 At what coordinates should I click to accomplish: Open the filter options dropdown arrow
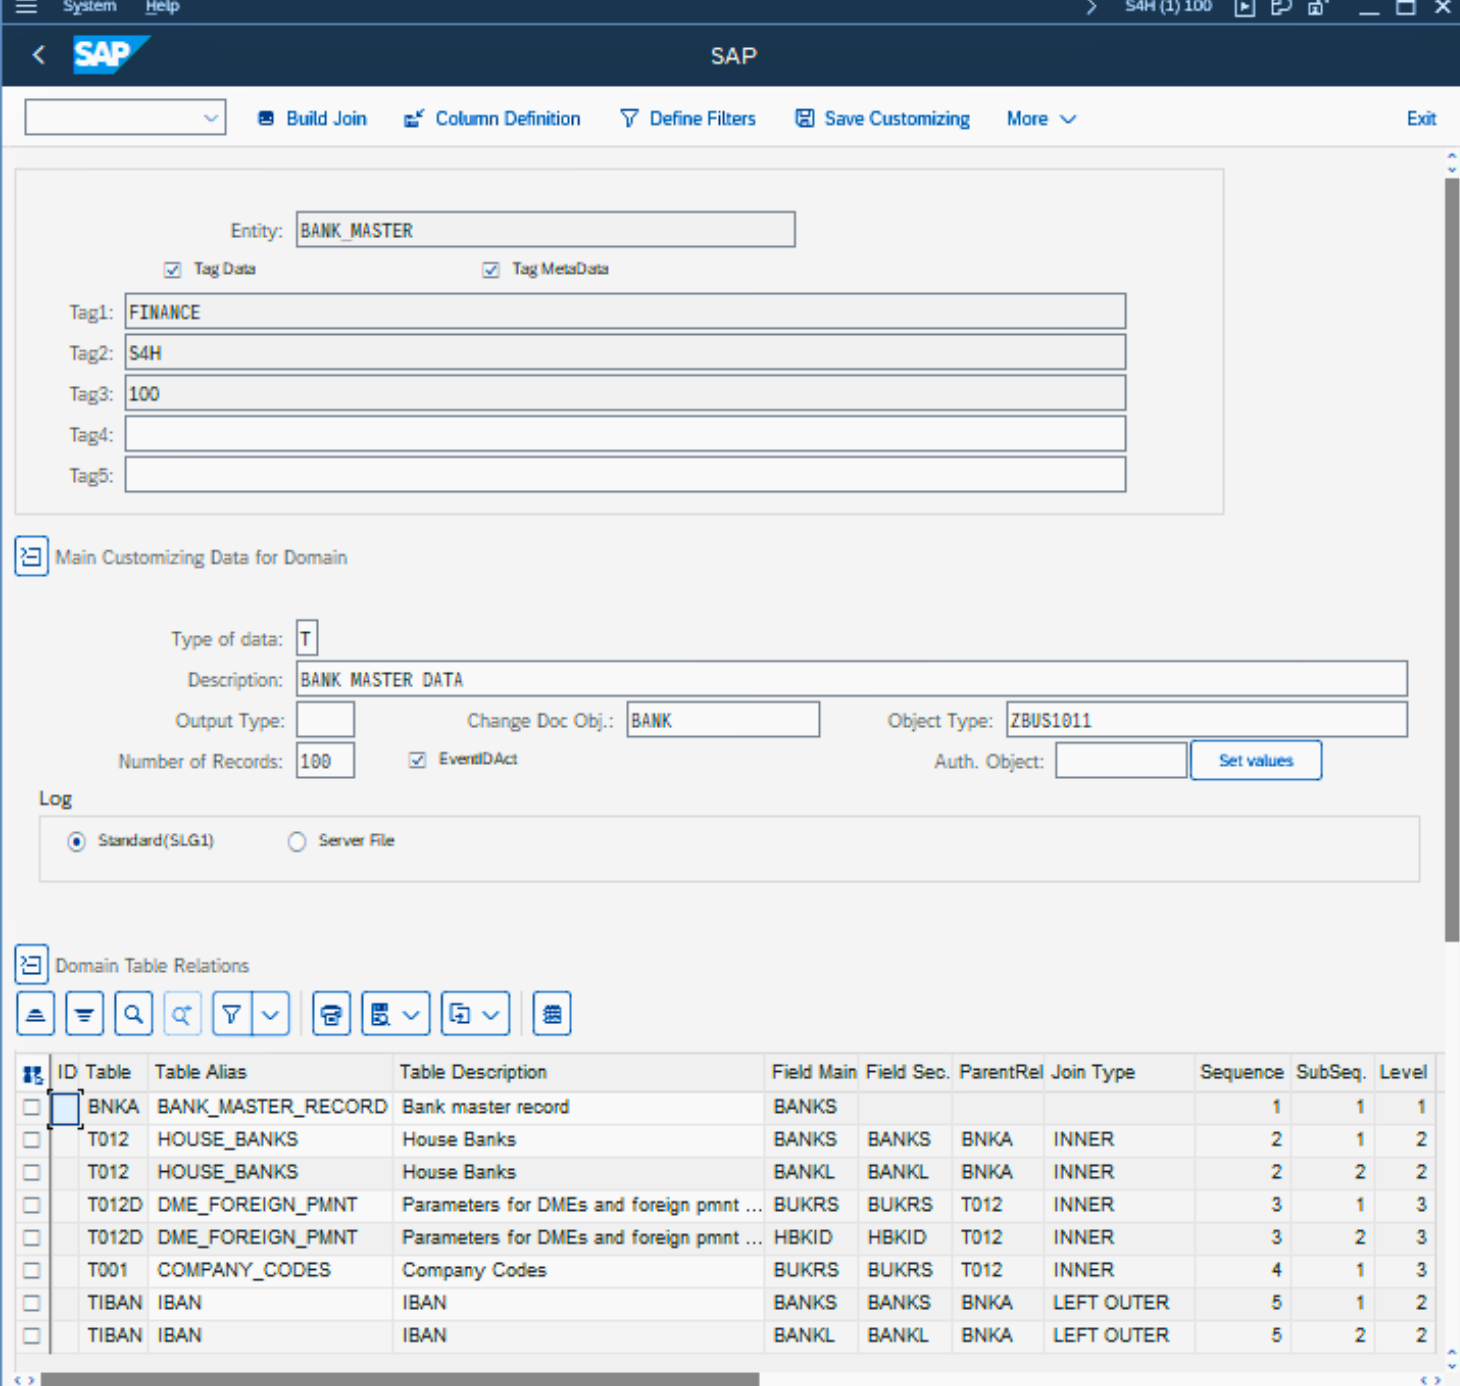(x=271, y=1014)
